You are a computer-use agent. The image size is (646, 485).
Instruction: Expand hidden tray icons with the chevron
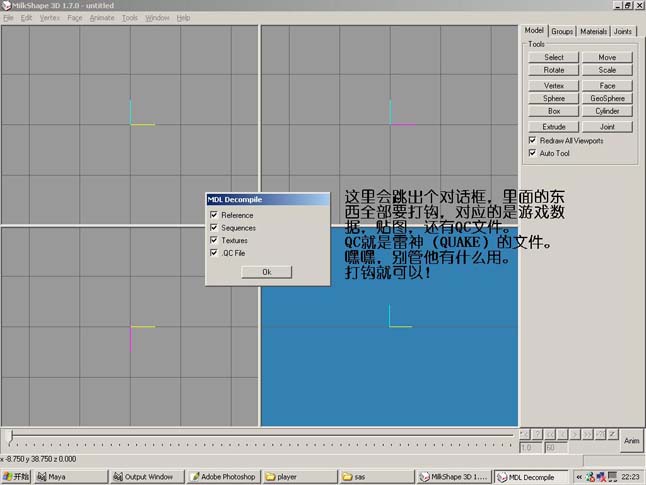pos(579,477)
